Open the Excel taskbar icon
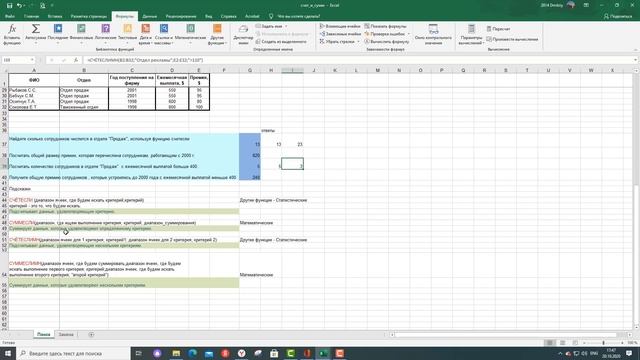This screenshot has width=640, height=360. [323, 353]
